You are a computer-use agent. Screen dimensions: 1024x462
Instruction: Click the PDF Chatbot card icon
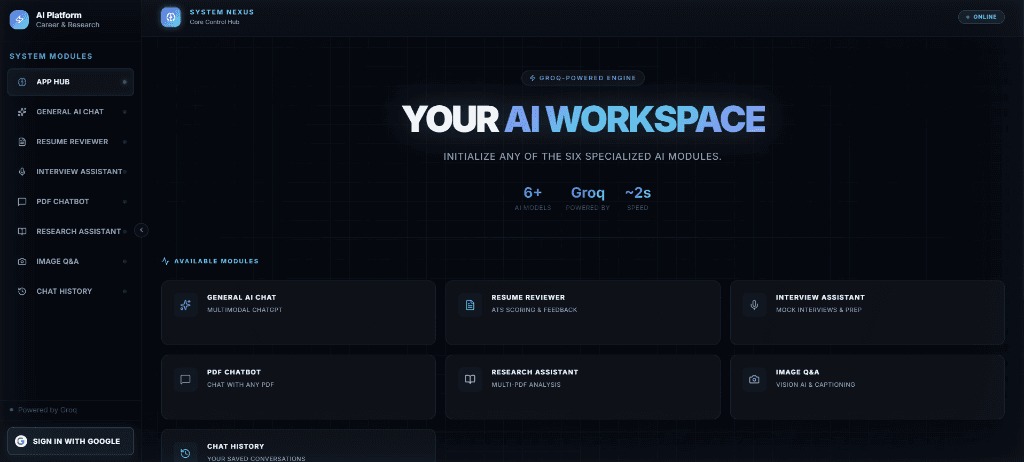[x=185, y=380]
